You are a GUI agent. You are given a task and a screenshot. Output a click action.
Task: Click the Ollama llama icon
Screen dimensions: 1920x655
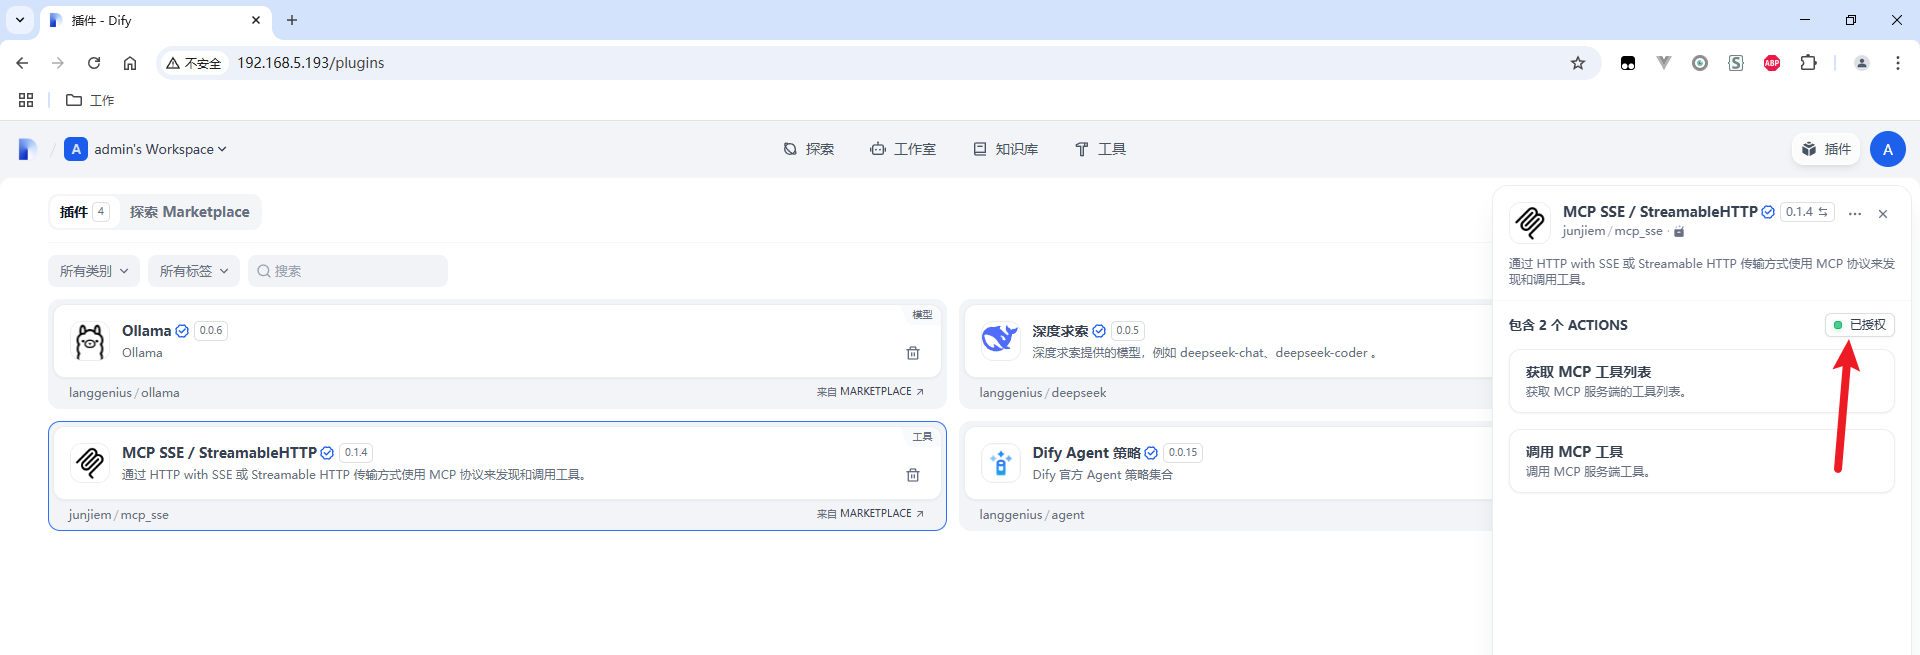[90, 342]
